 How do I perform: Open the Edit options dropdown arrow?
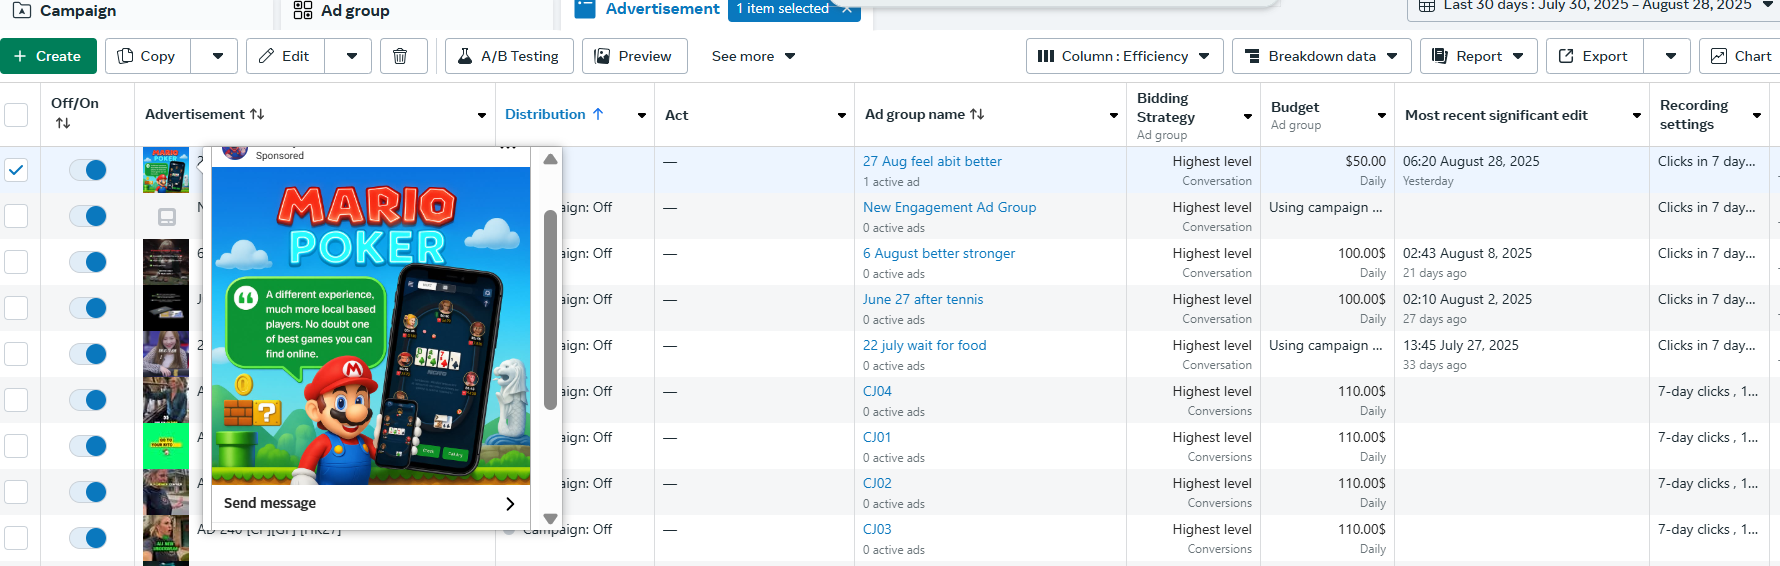pyautogui.click(x=352, y=56)
